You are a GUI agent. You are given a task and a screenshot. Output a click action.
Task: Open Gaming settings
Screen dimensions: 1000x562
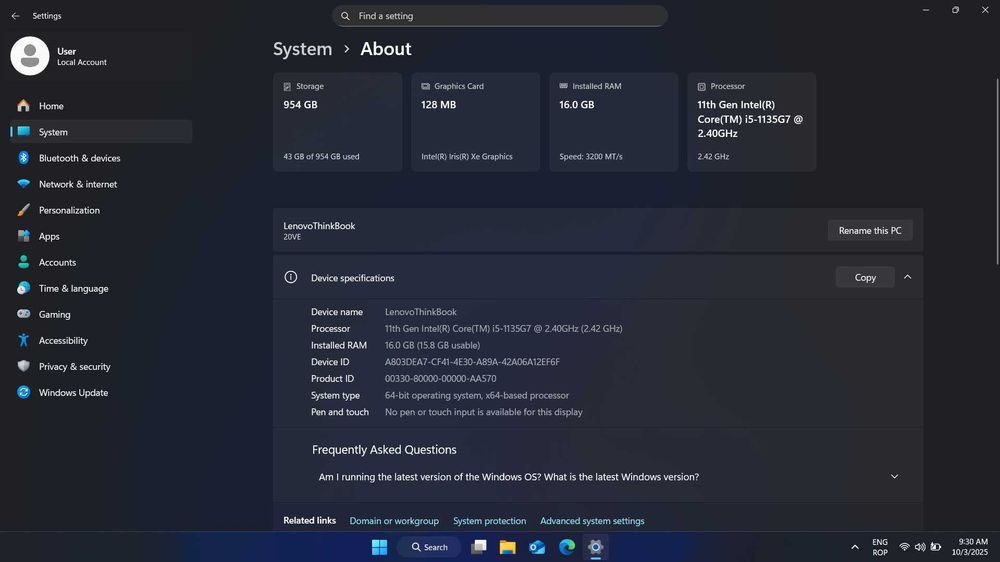[101, 314]
